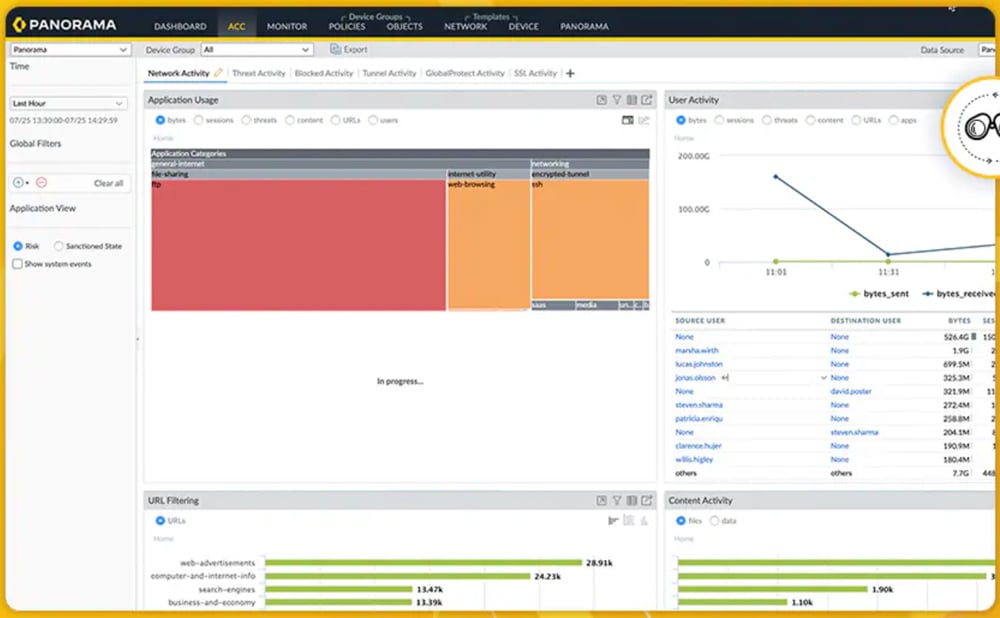The width and height of the screenshot is (1000, 618).
Task: Click the Clear all filters button
Action: (x=108, y=183)
